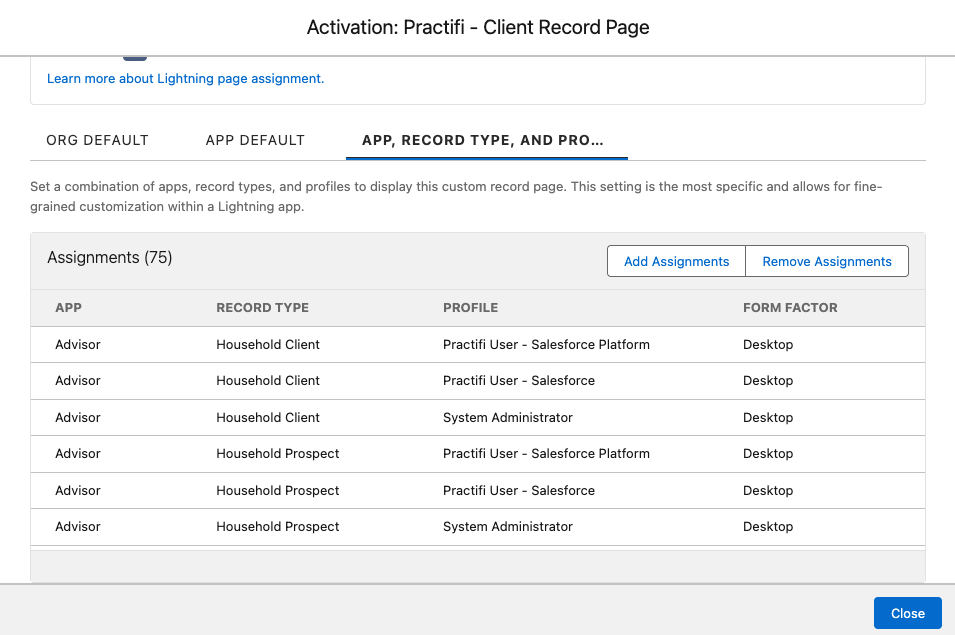Click the APP column header
Viewport: 955px width, 635px height.
click(68, 308)
